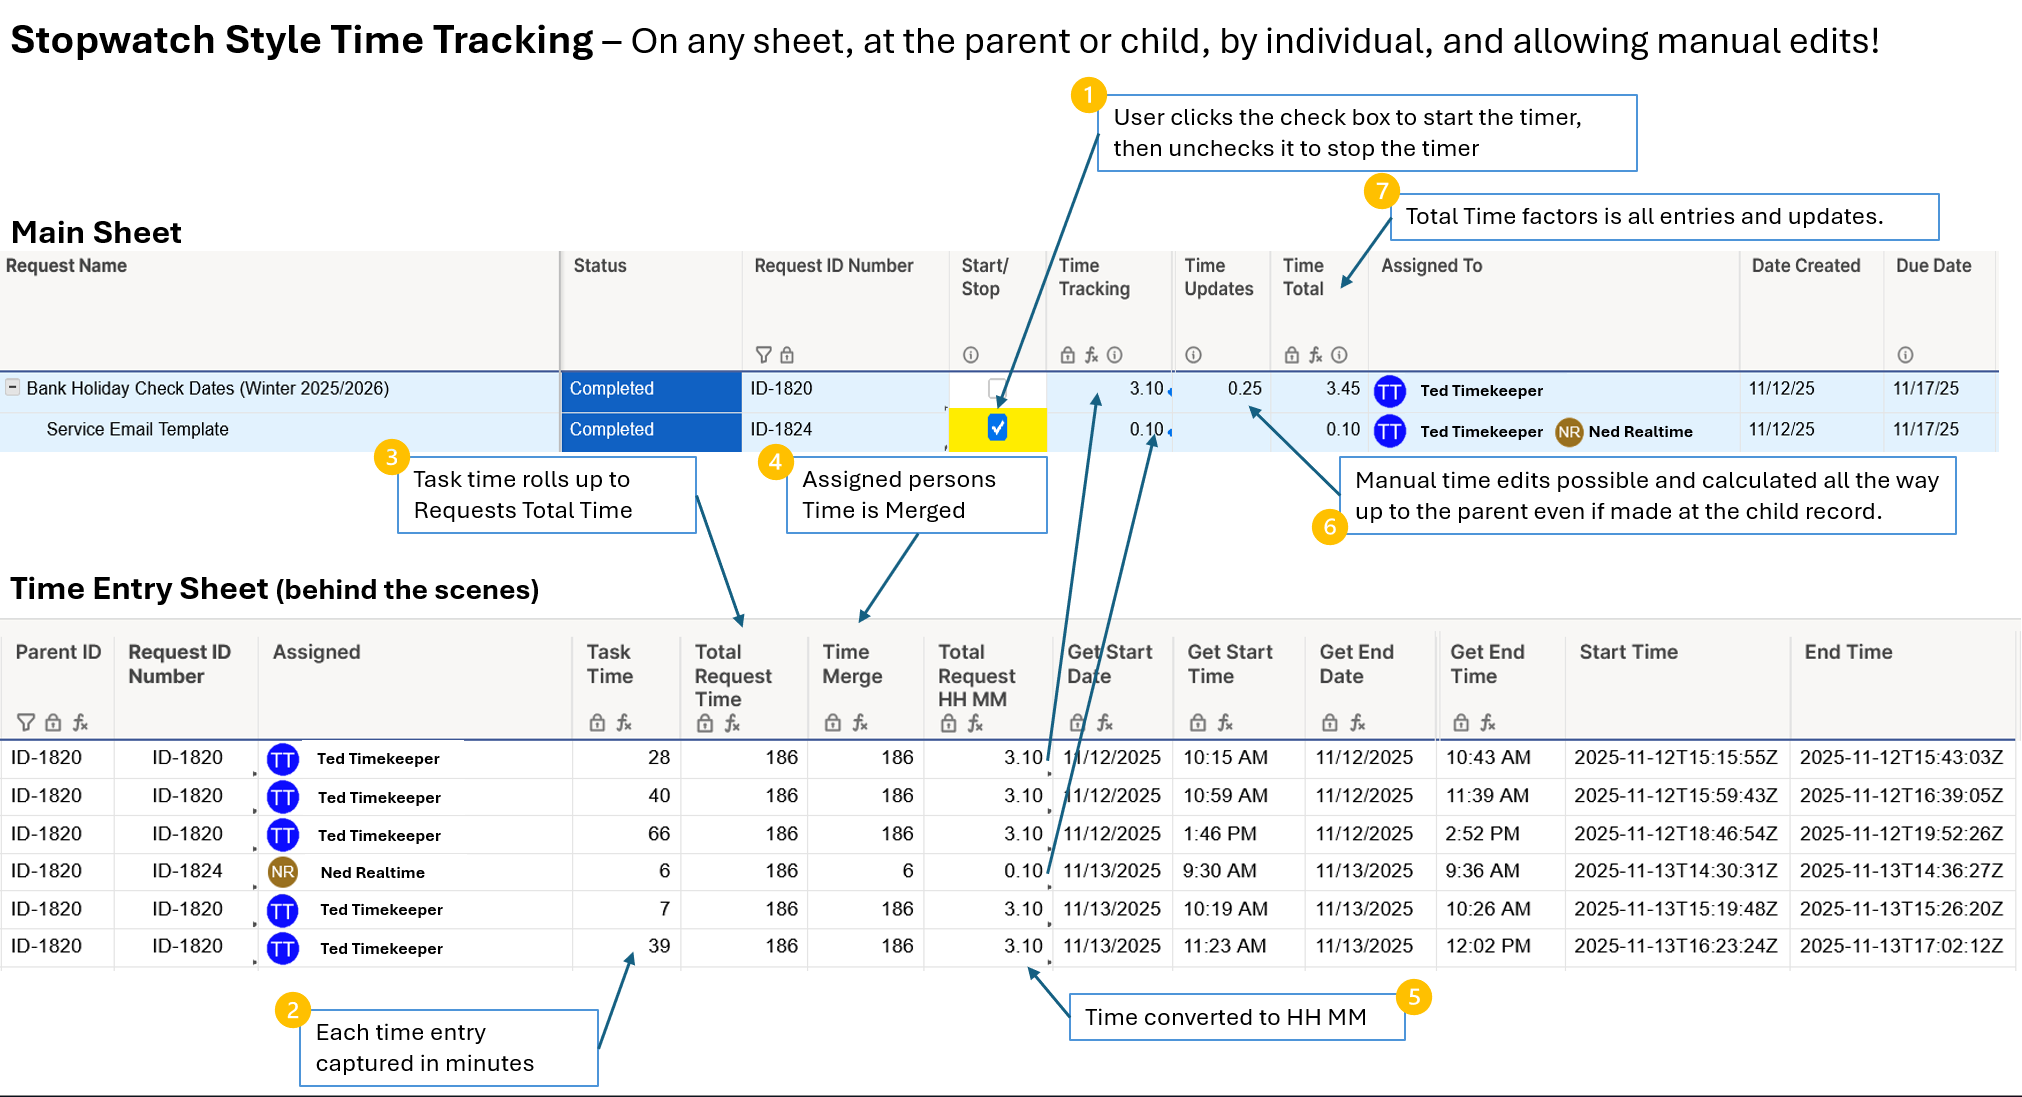Click lock icon in Time Total column header

coord(1292,355)
